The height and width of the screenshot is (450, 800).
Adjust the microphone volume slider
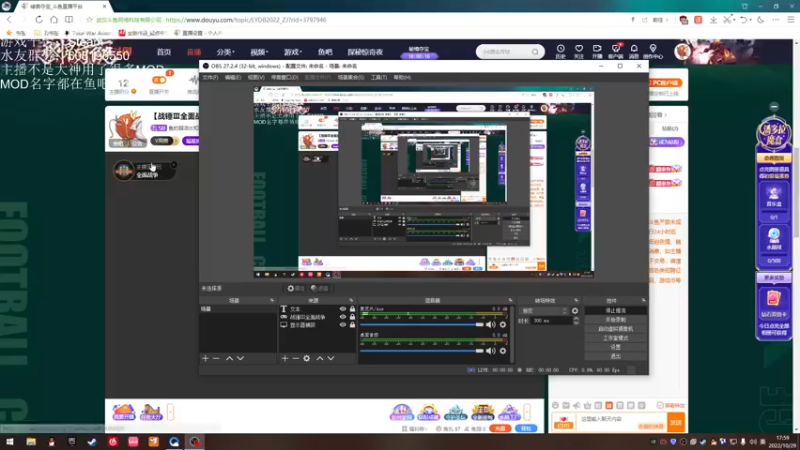pos(421,324)
